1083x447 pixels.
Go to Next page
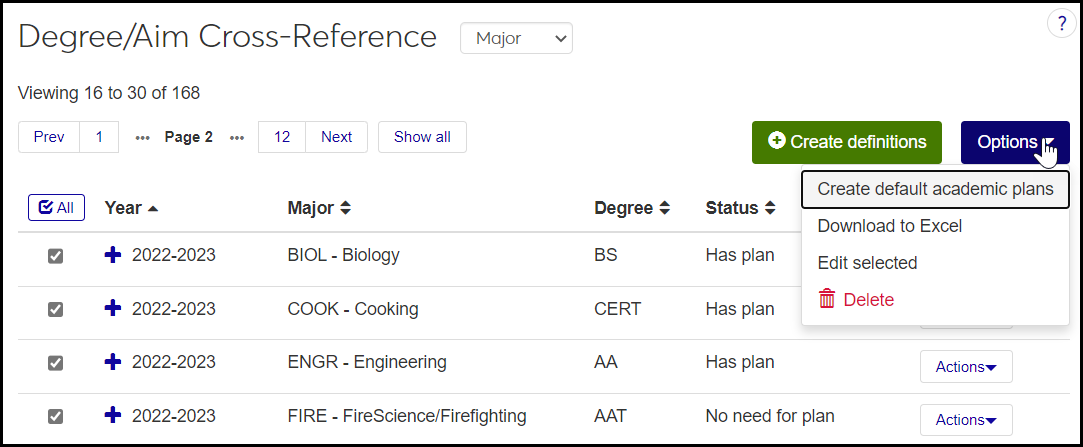[x=336, y=137]
